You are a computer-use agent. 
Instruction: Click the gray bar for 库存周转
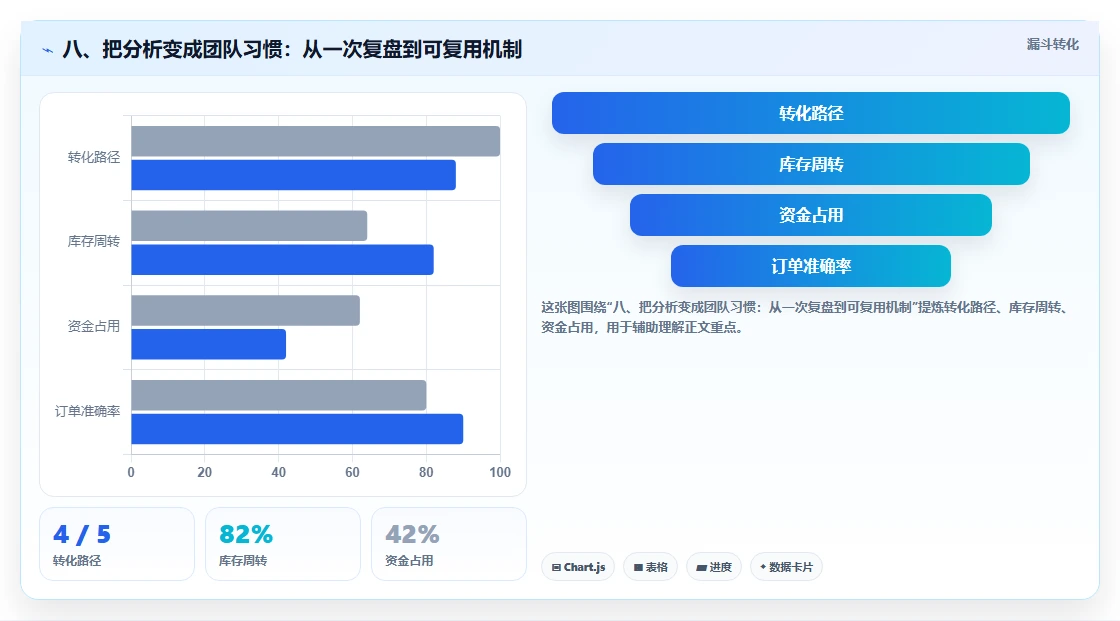249,226
